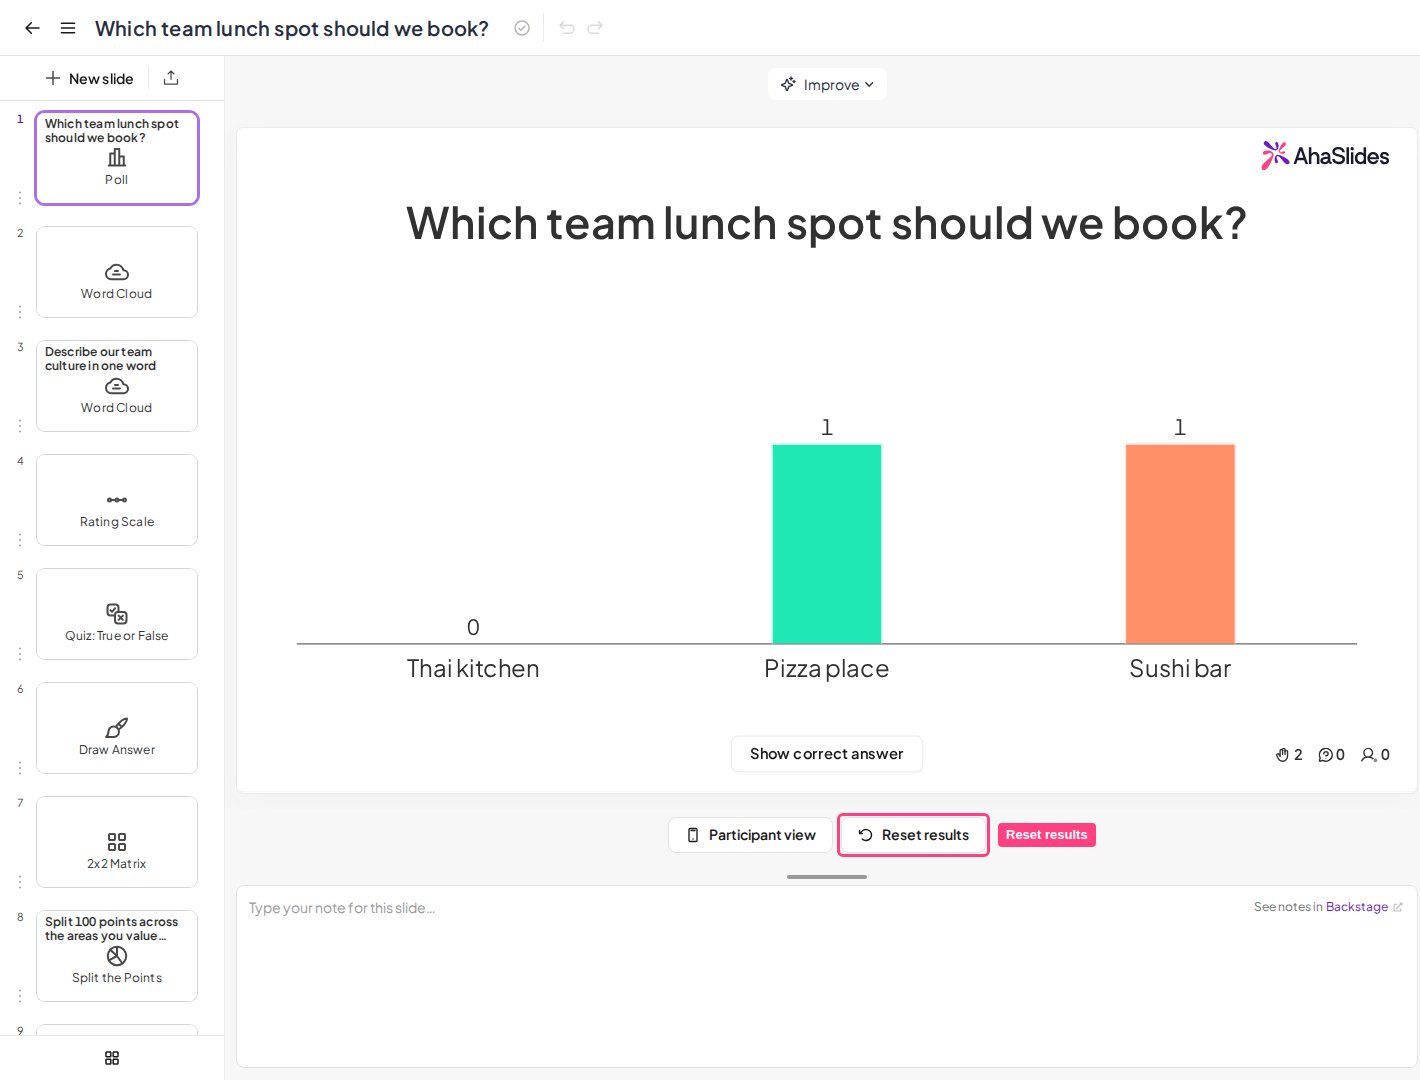Open the Backstage link
1420x1080 pixels.
click(x=1357, y=907)
